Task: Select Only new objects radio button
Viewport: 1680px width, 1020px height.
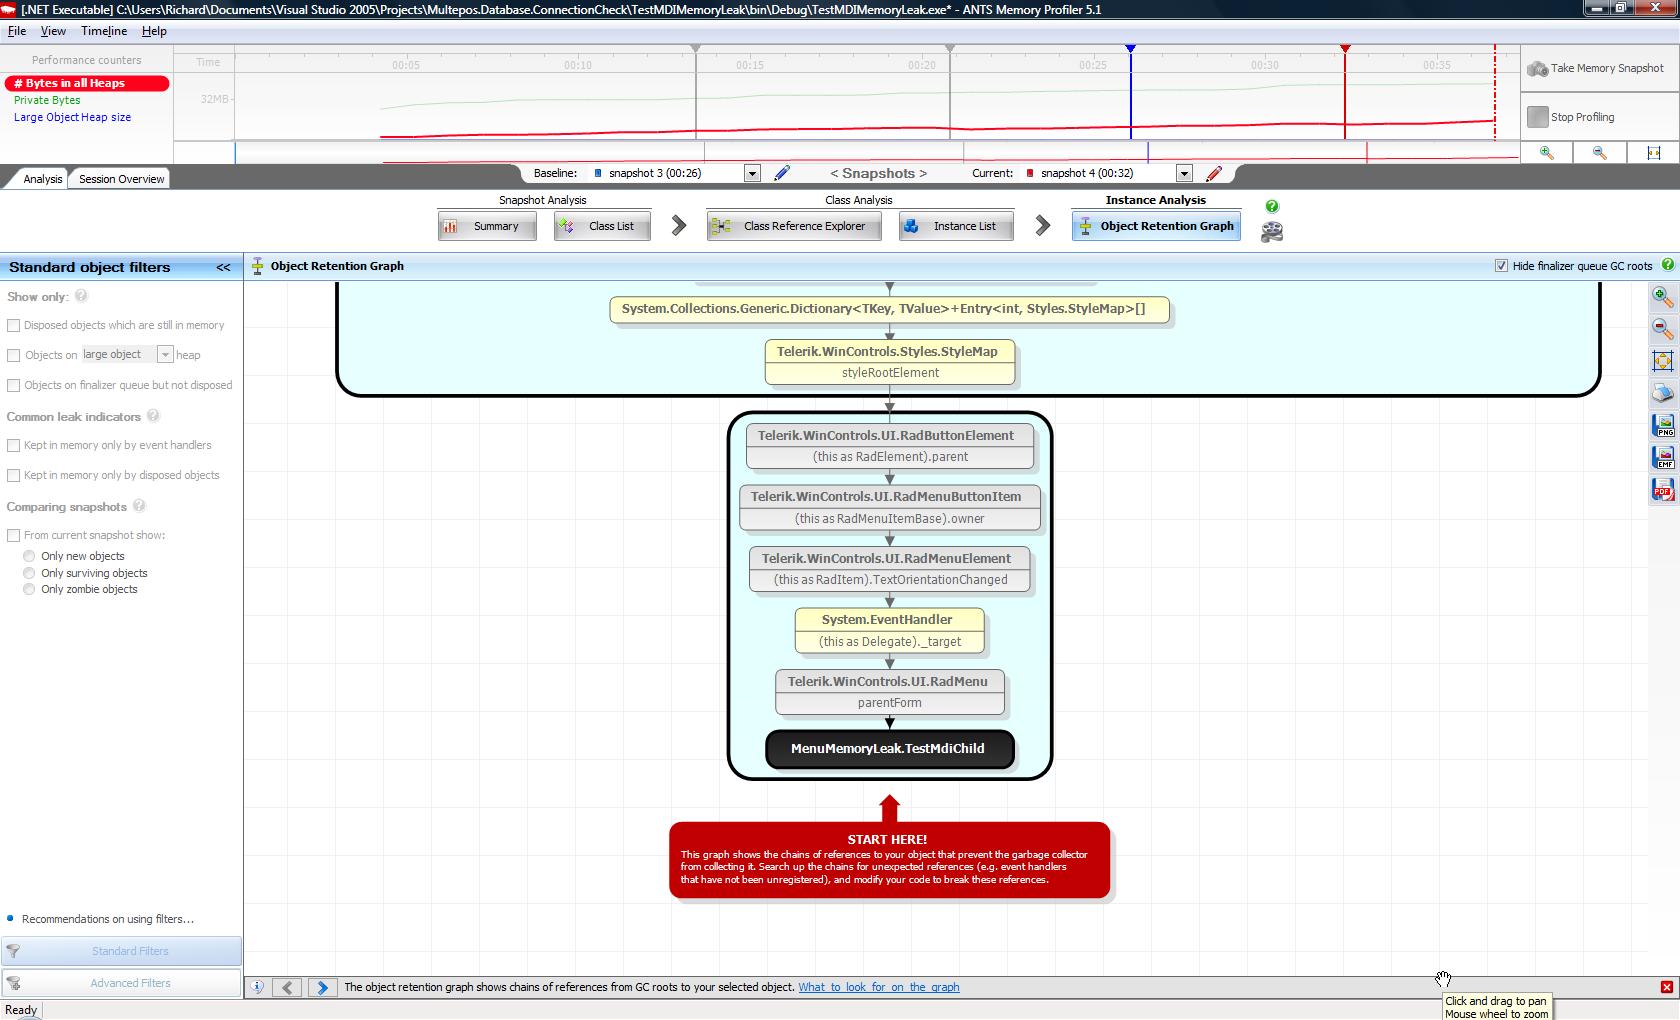Action: [x=29, y=556]
